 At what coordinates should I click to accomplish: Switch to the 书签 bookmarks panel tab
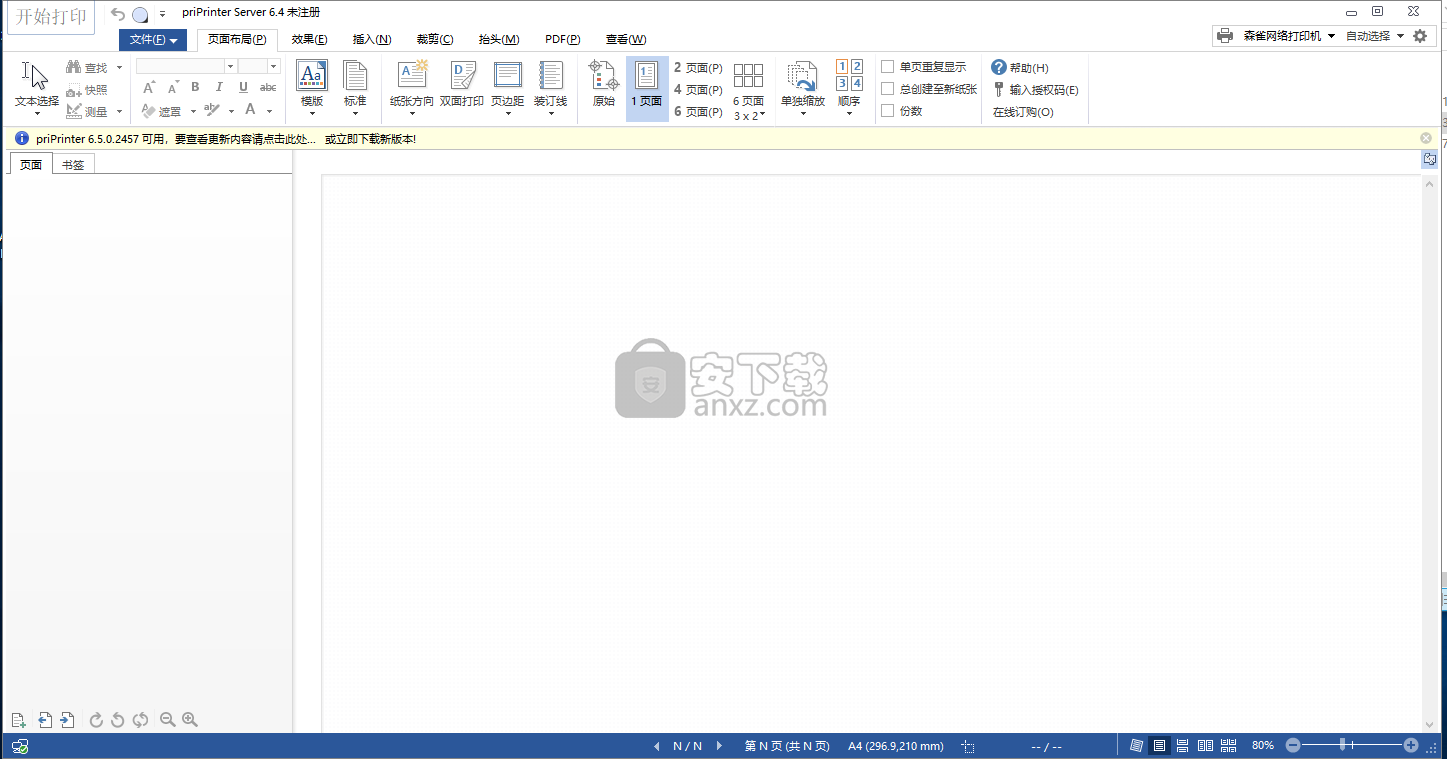click(73, 165)
